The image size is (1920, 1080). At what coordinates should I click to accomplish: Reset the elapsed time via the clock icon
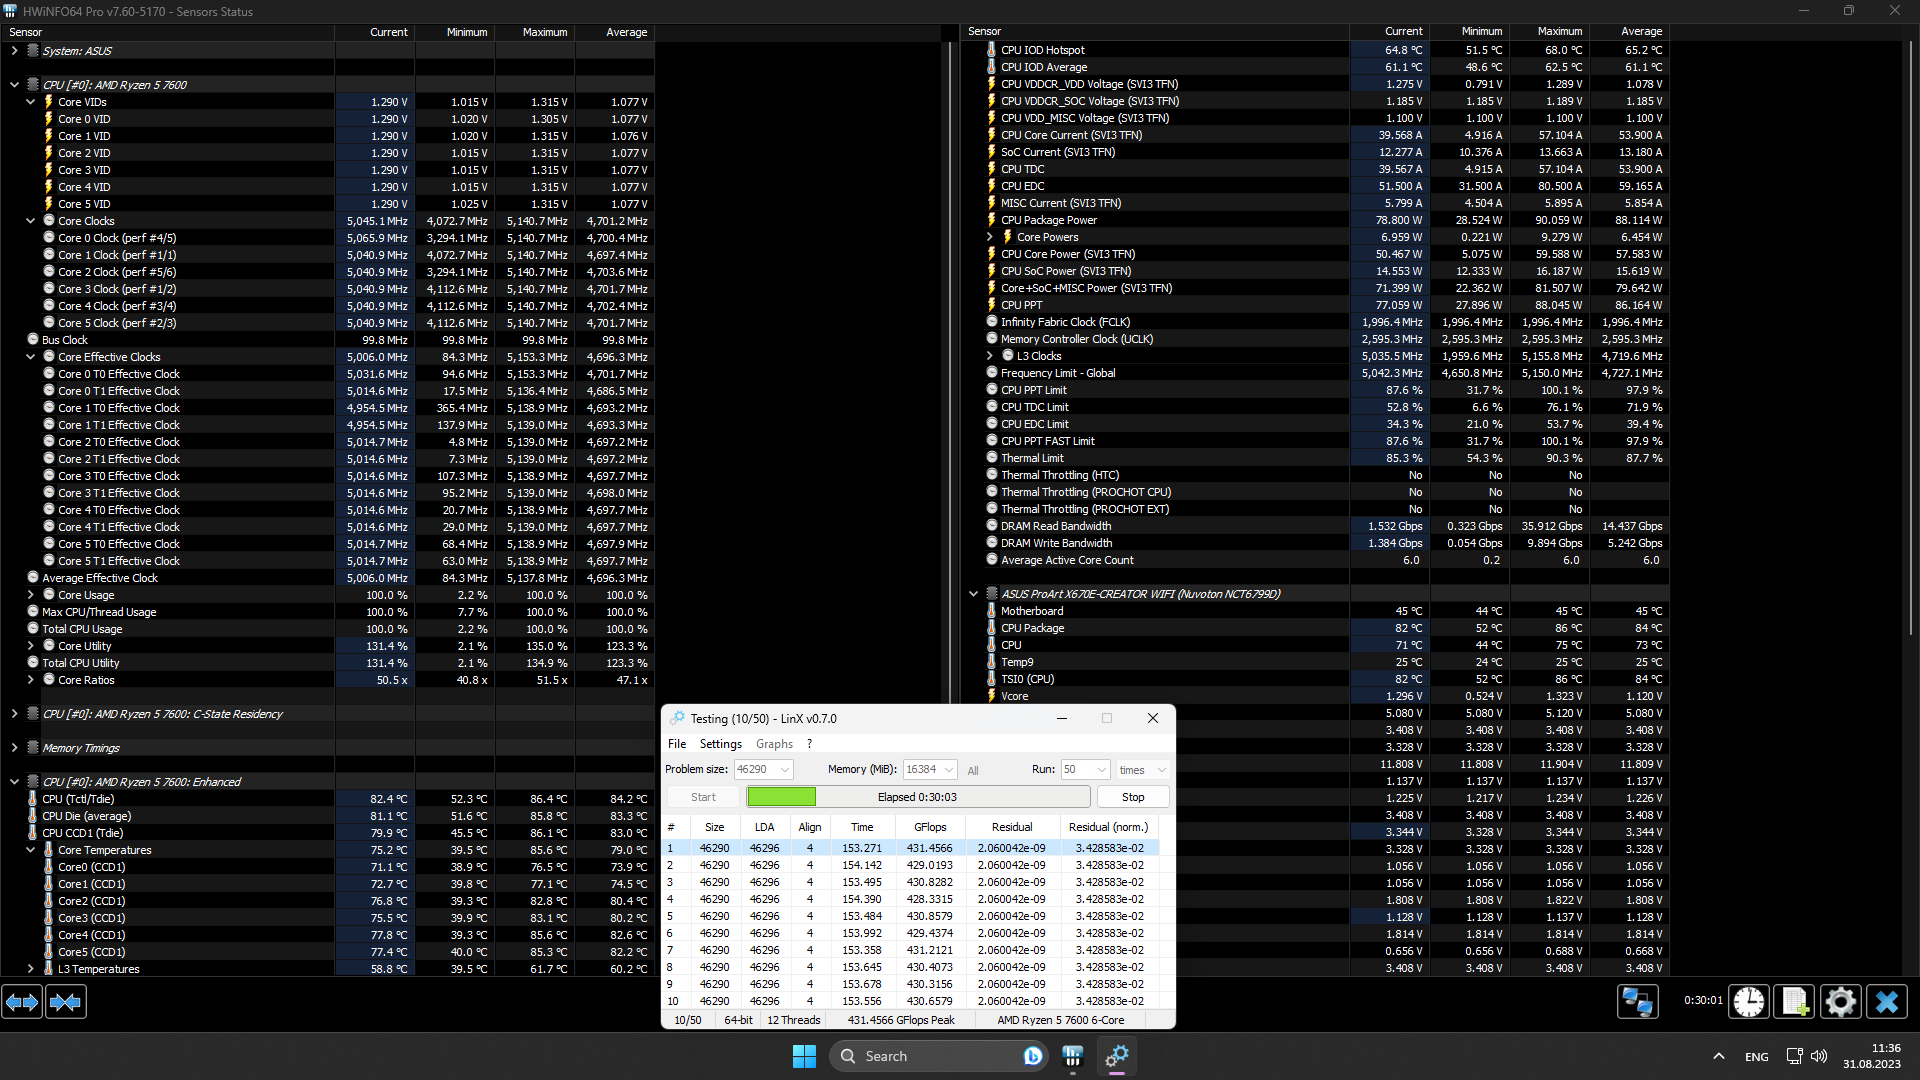tap(1749, 1001)
